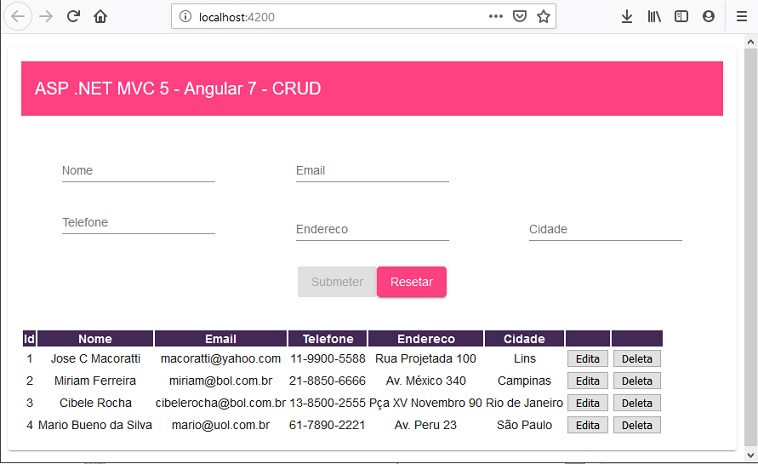Click the Id column header

pyautogui.click(x=29, y=339)
